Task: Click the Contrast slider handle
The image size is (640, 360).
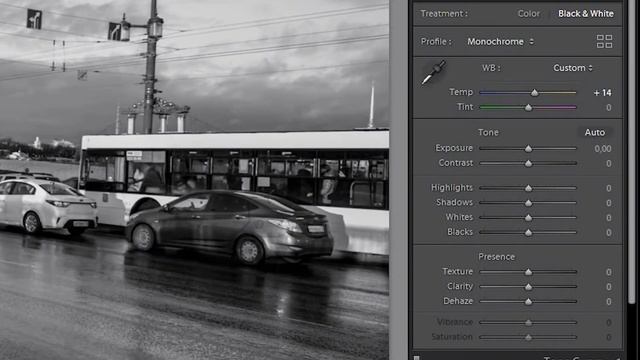Action: tap(529, 163)
